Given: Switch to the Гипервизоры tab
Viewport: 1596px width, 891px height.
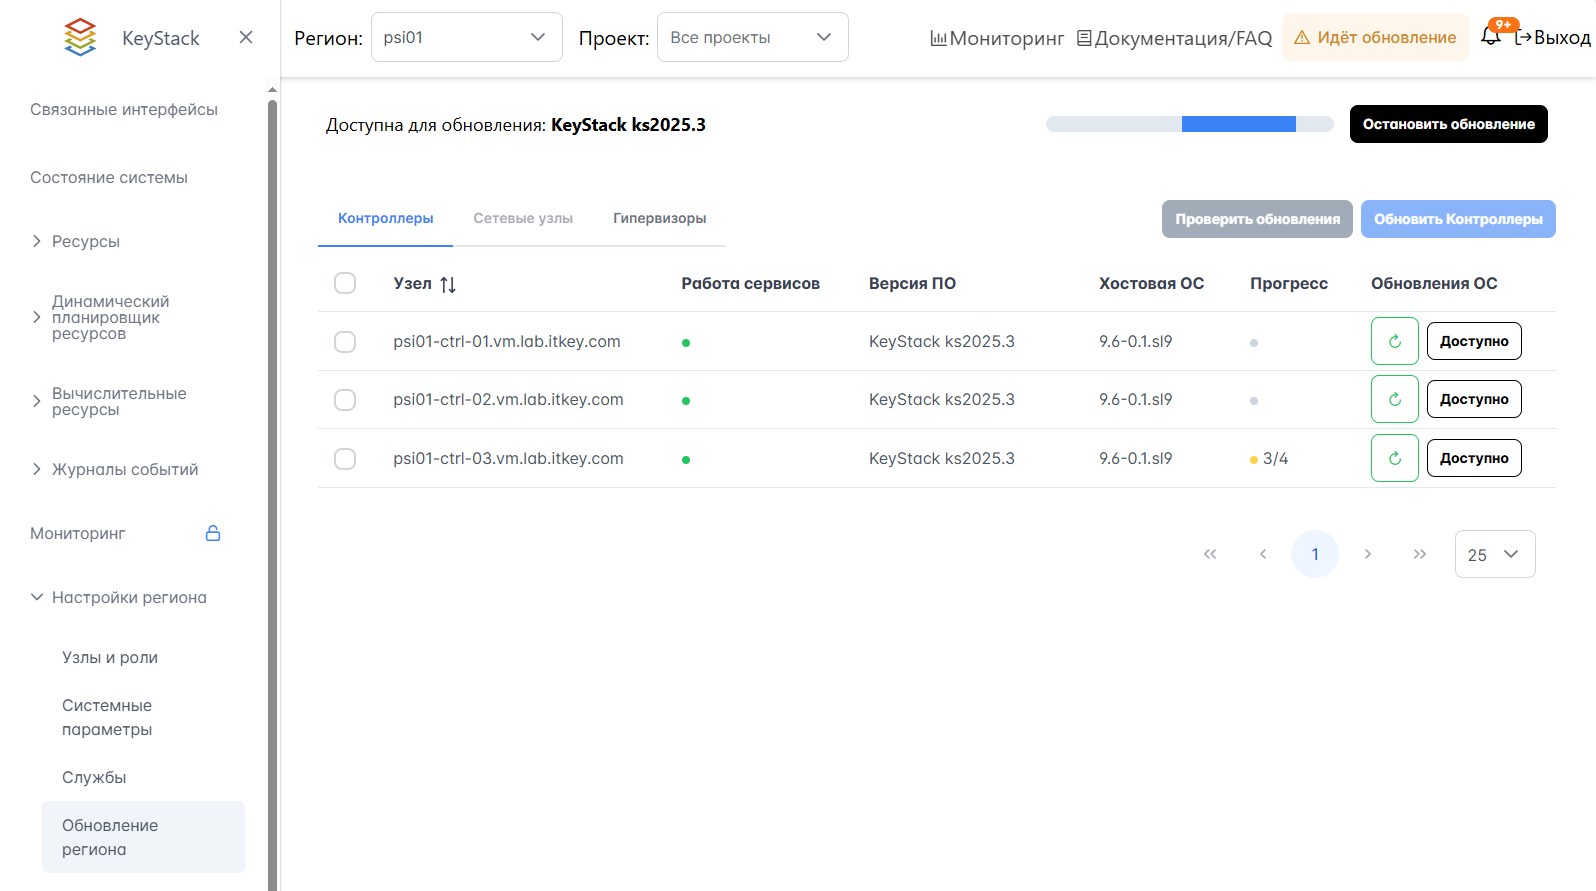Looking at the screenshot, I should [659, 218].
